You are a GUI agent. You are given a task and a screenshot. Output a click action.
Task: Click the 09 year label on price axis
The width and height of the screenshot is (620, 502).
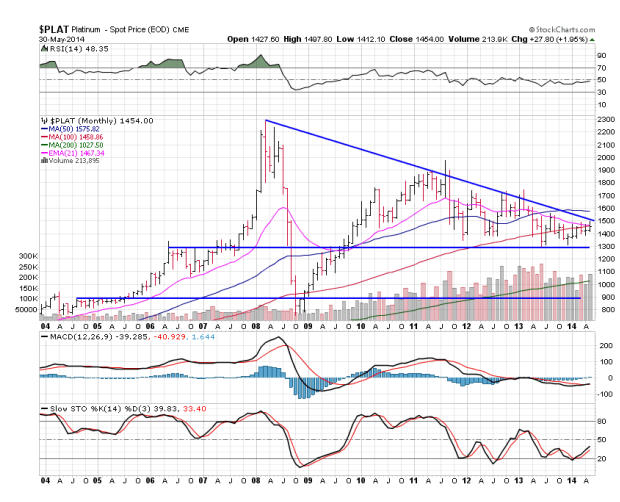pyautogui.click(x=308, y=327)
